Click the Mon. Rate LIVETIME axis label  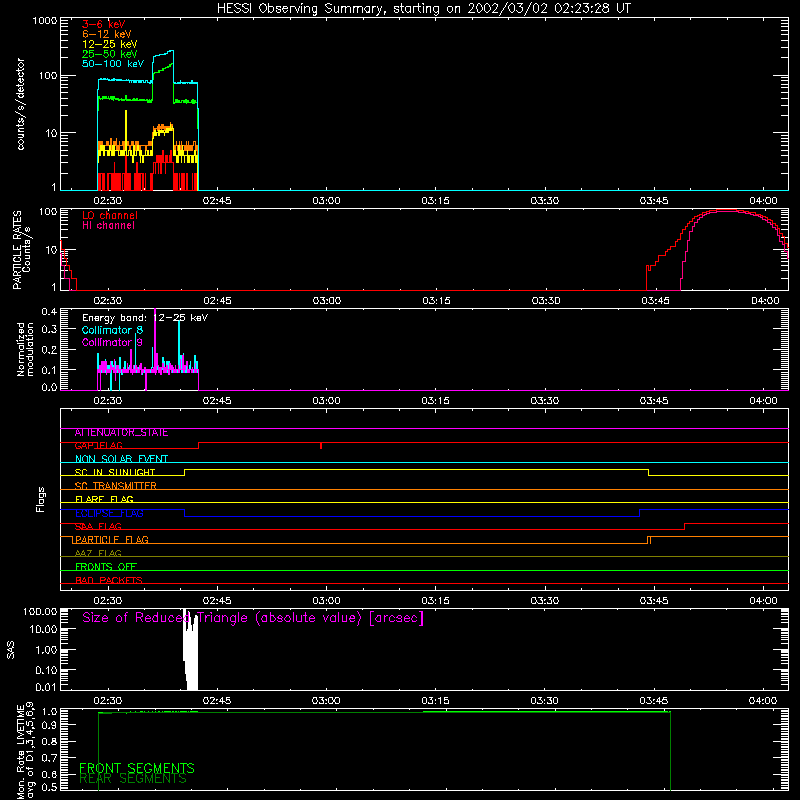(25, 751)
